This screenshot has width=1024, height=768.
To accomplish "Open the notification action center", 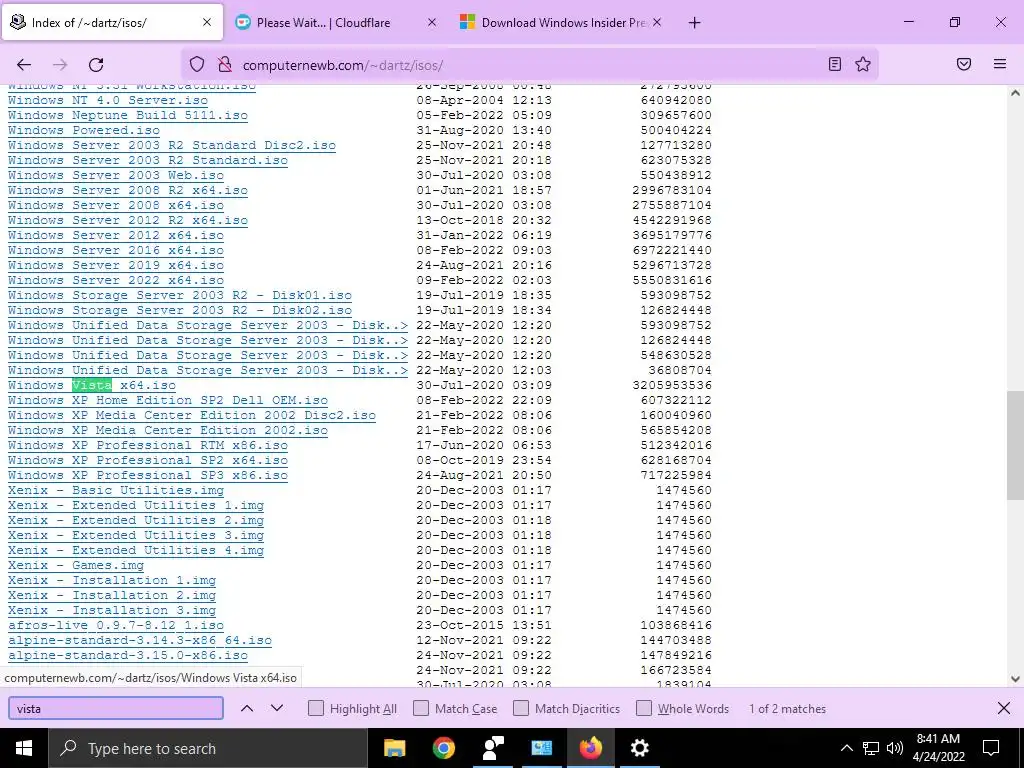I will (991, 748).
